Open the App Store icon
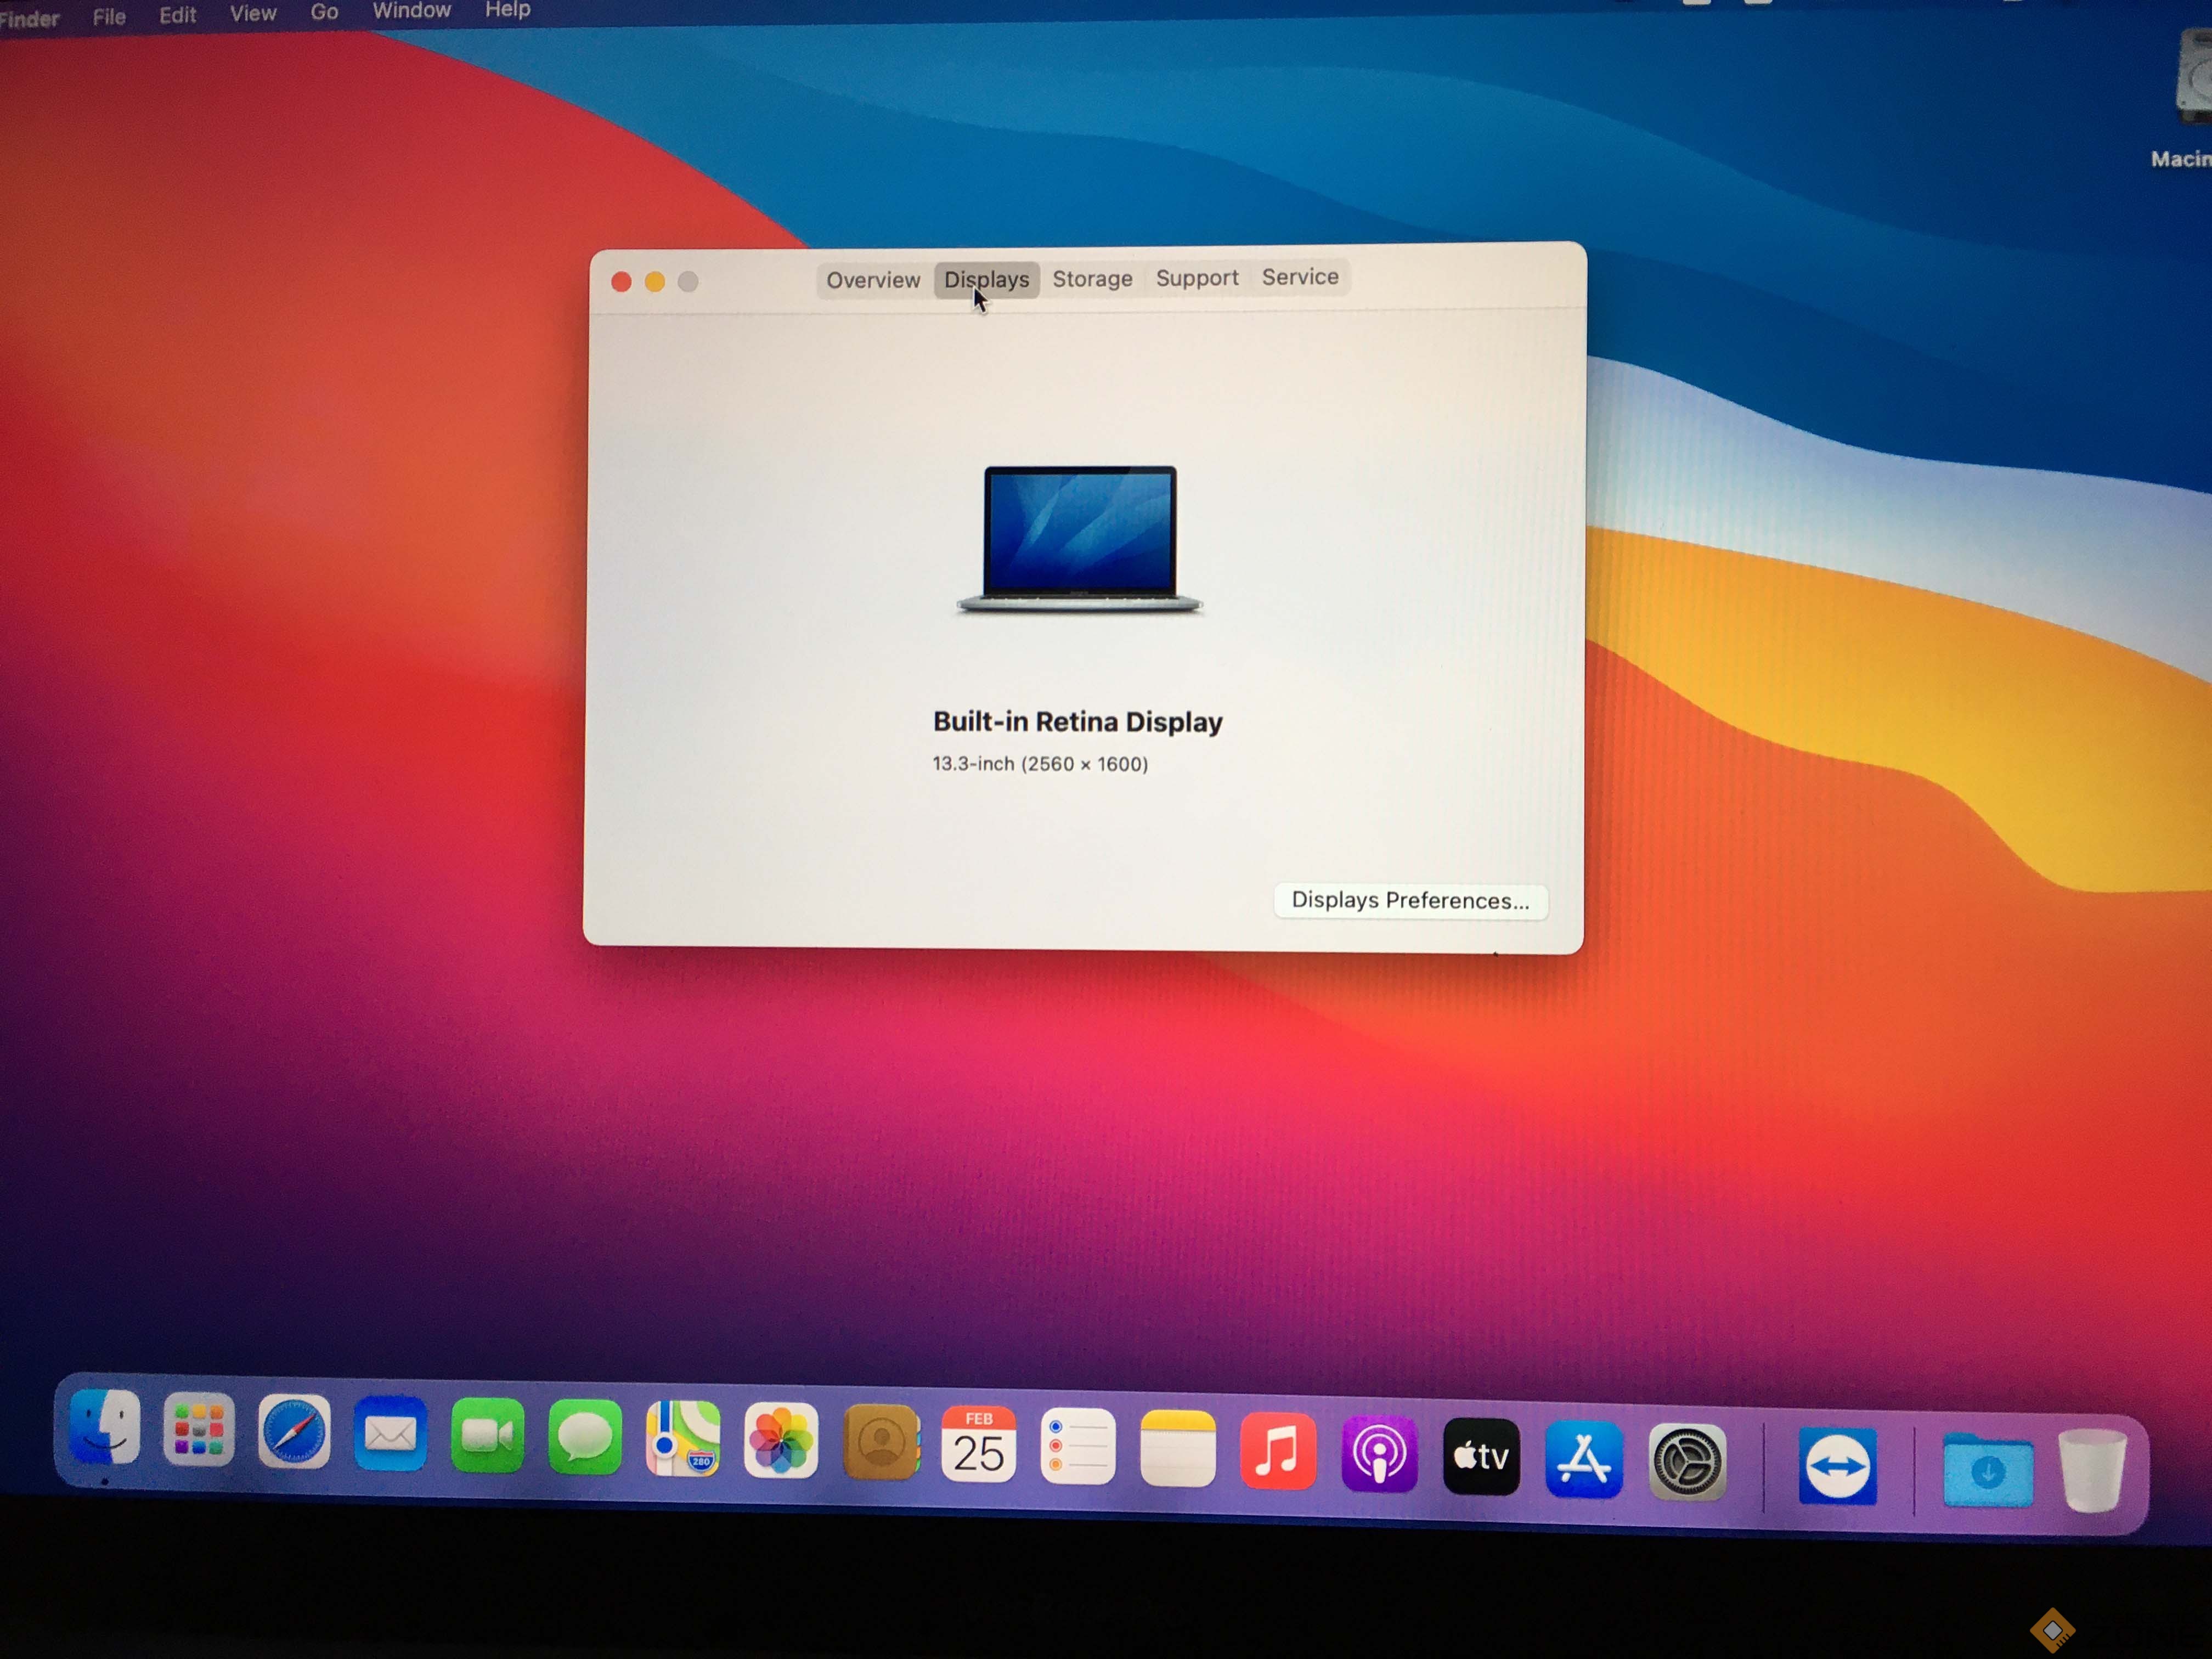The width and height of the screenshot is (2212, 1659). (x=1583, y=1459)
